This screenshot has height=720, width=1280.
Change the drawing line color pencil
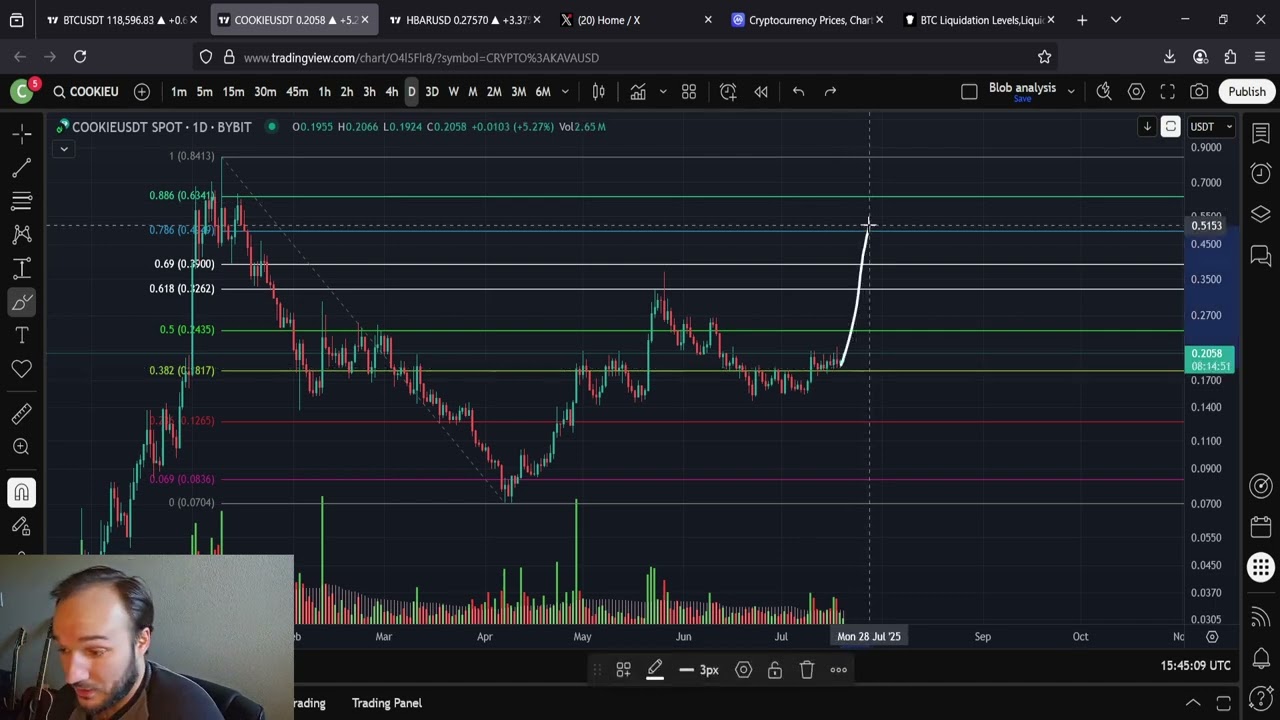point(655,670)
